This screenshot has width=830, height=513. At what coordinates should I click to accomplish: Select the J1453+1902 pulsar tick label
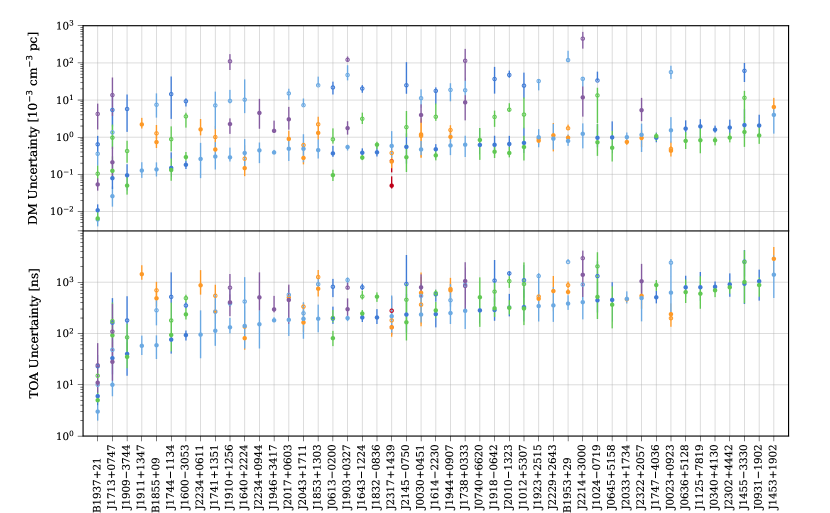point(774,474)
